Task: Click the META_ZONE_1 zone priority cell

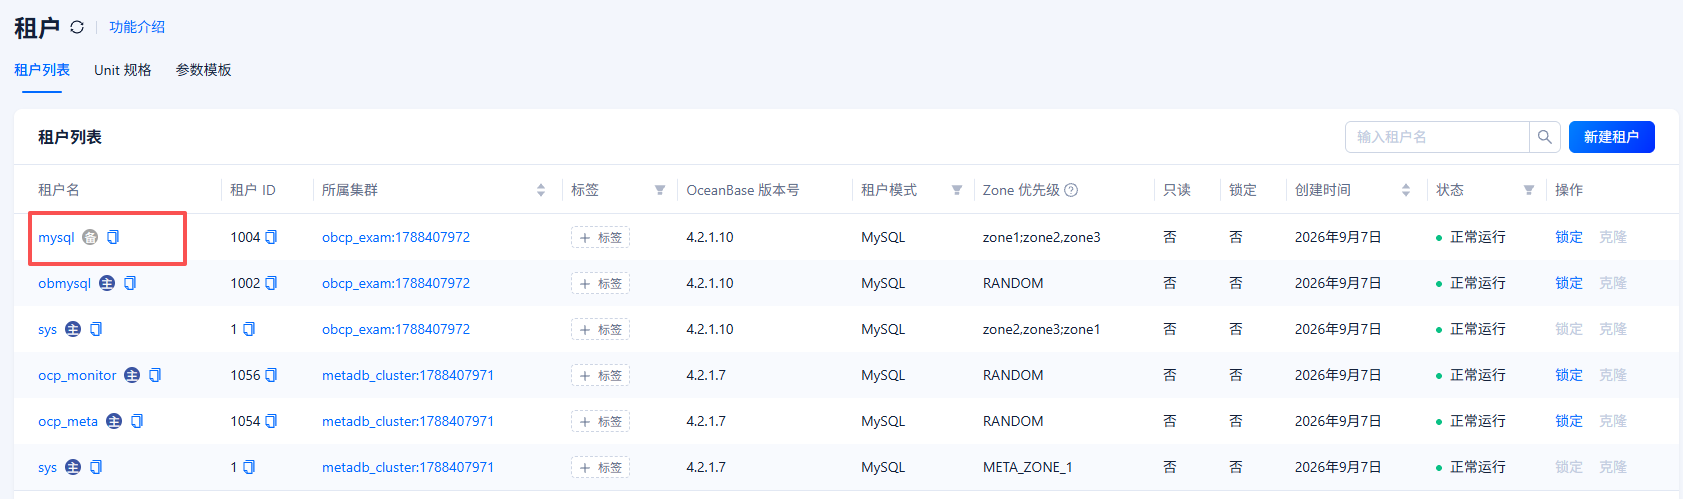Action: tap(1027, 467)
